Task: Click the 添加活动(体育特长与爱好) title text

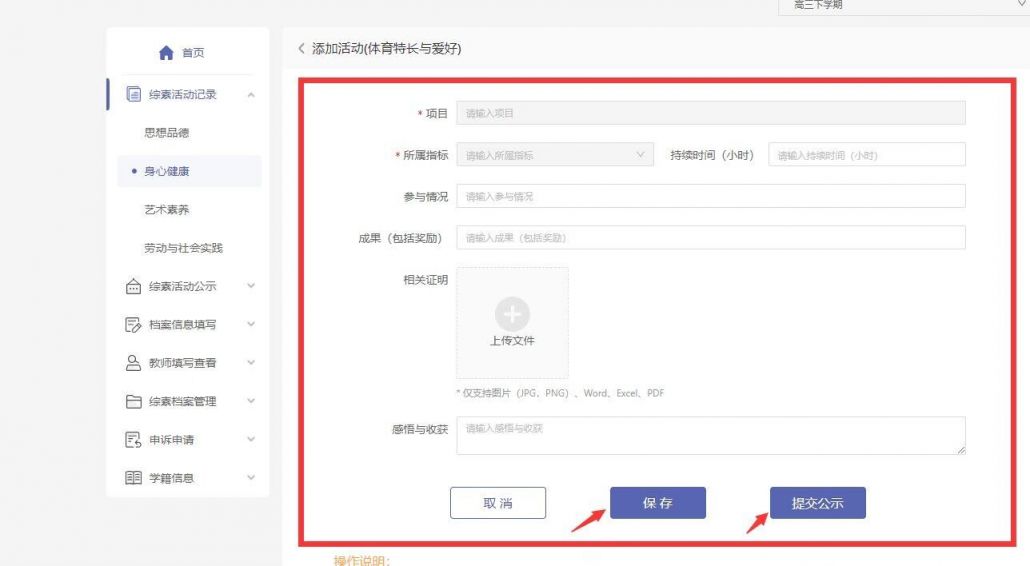Action: click(x=386, y=49)
